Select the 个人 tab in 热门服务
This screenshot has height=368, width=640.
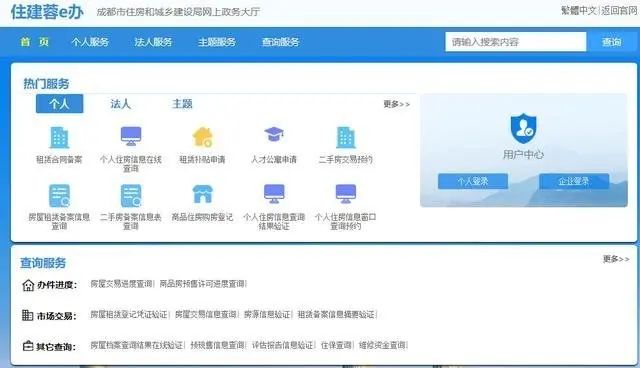[60, 104]
